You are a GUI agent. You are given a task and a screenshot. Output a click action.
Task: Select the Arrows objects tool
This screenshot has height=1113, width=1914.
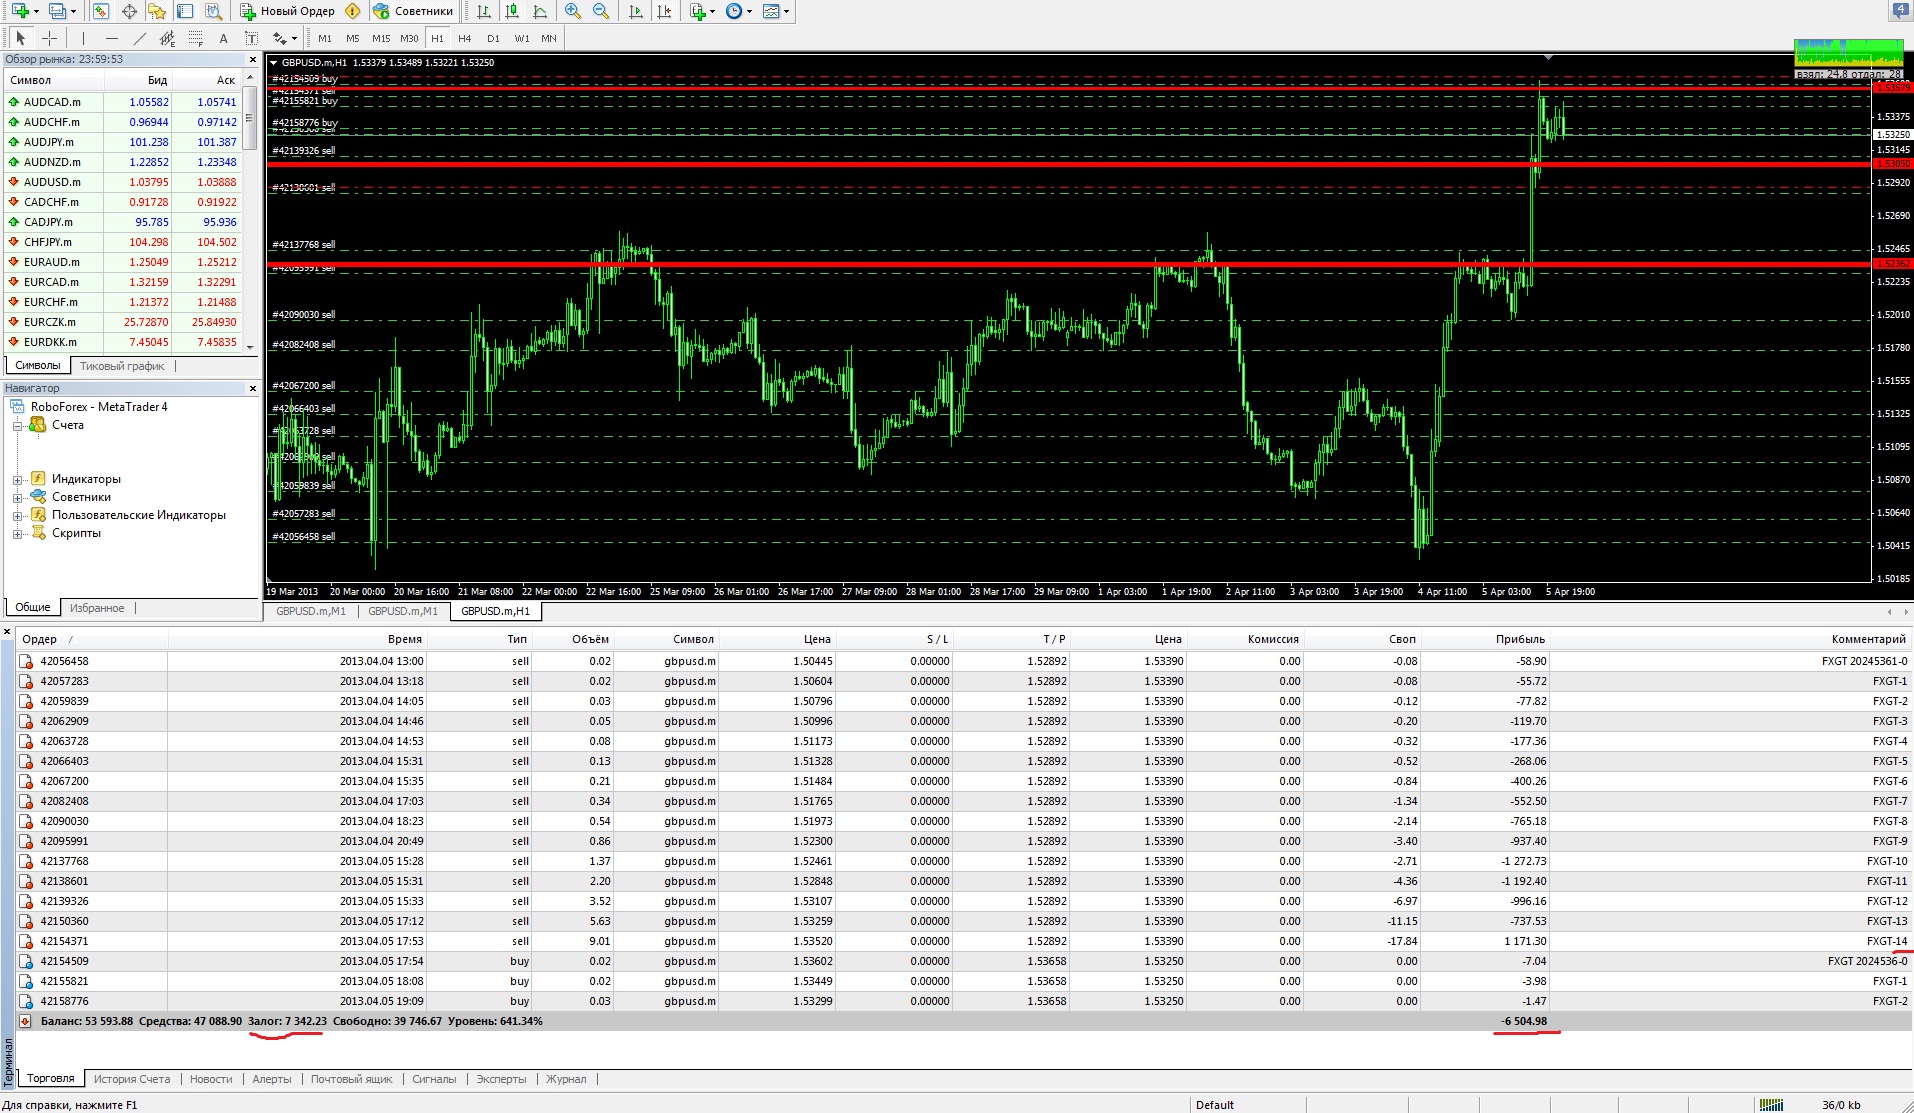280,38
